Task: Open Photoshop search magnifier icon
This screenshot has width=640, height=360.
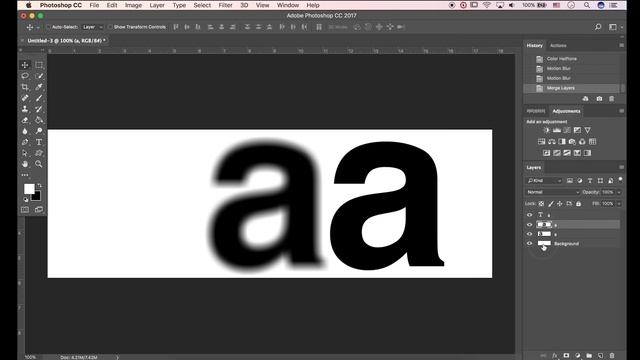Action: [x=598, y=27]
